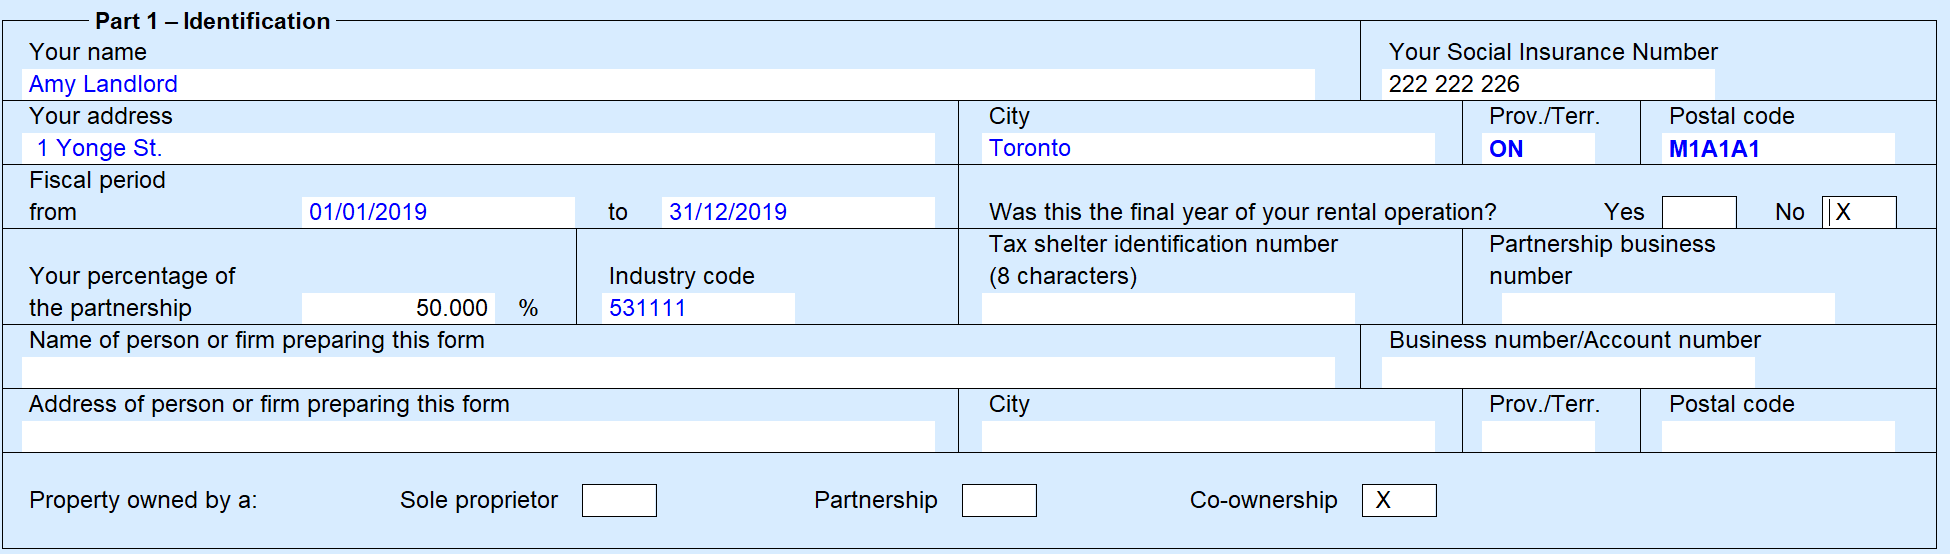This screenshot has width=1950, height=554.
Task: Focus the preparer address input field
Action: 478,436
